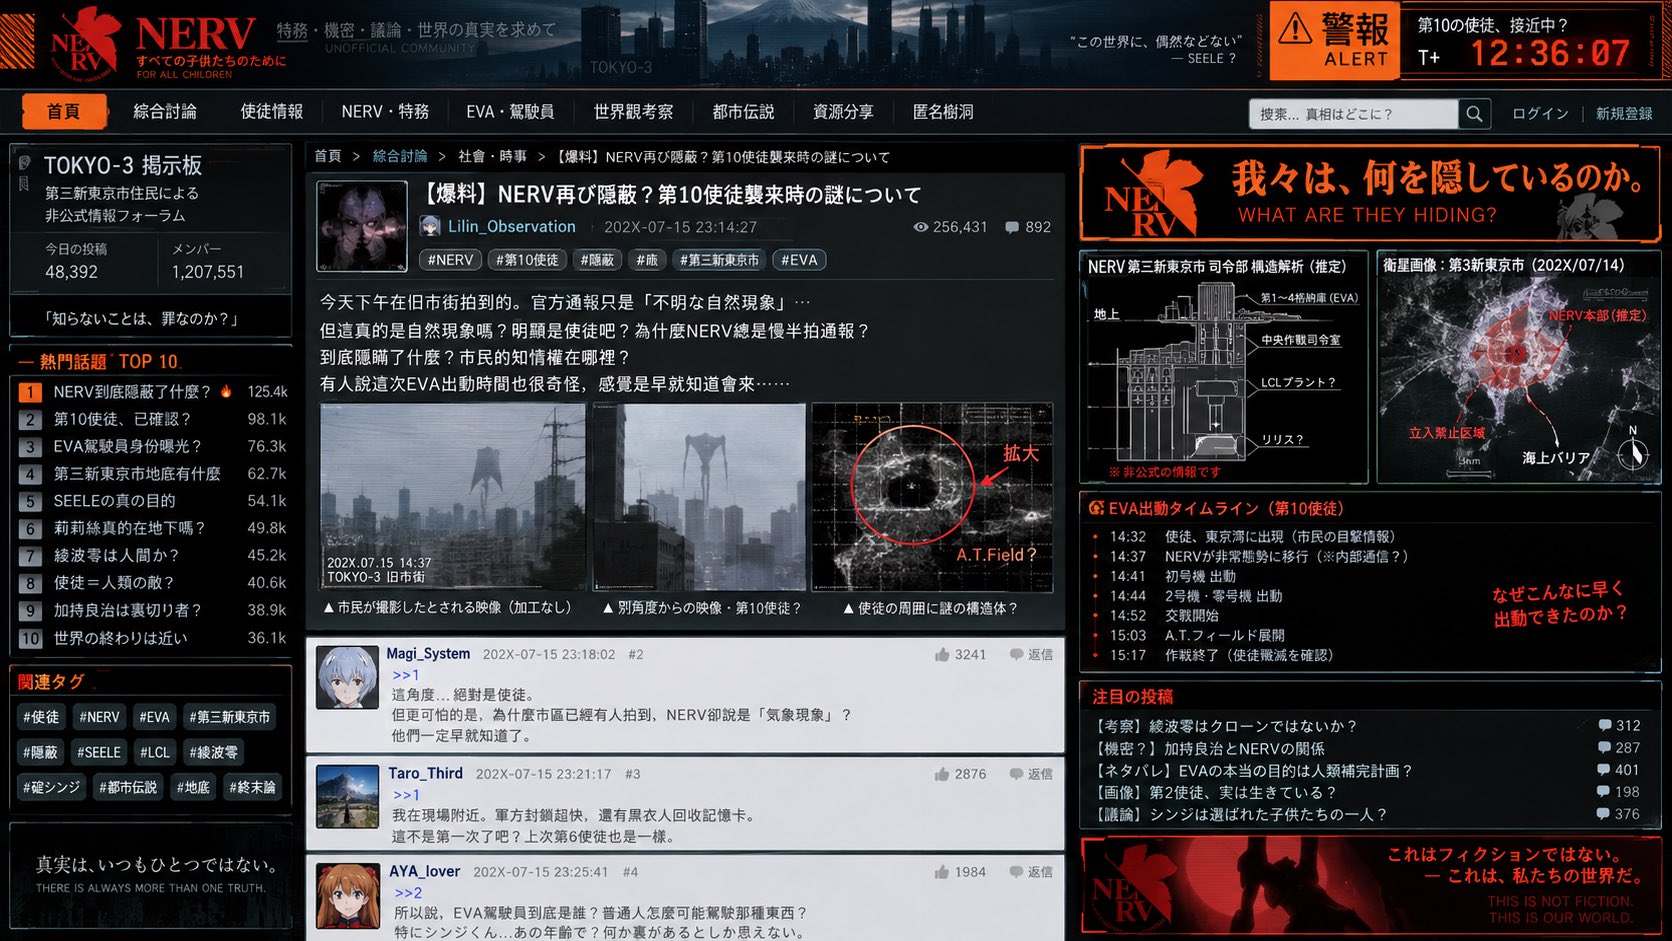Click #綾波零 related tag
Screen dimensions: 1672x941
[x=214, y=752]
